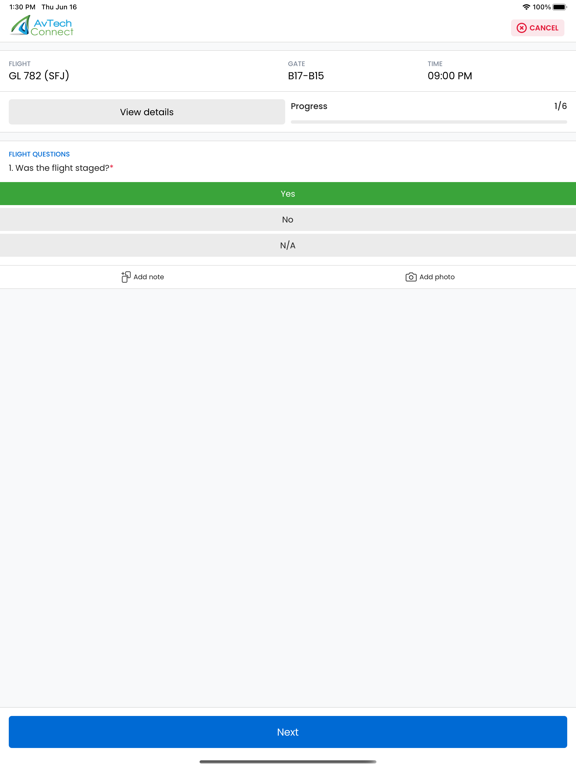Click the gate value B17-B15
This screenshot has width=576, height=768.
click(x=306, y=76)
